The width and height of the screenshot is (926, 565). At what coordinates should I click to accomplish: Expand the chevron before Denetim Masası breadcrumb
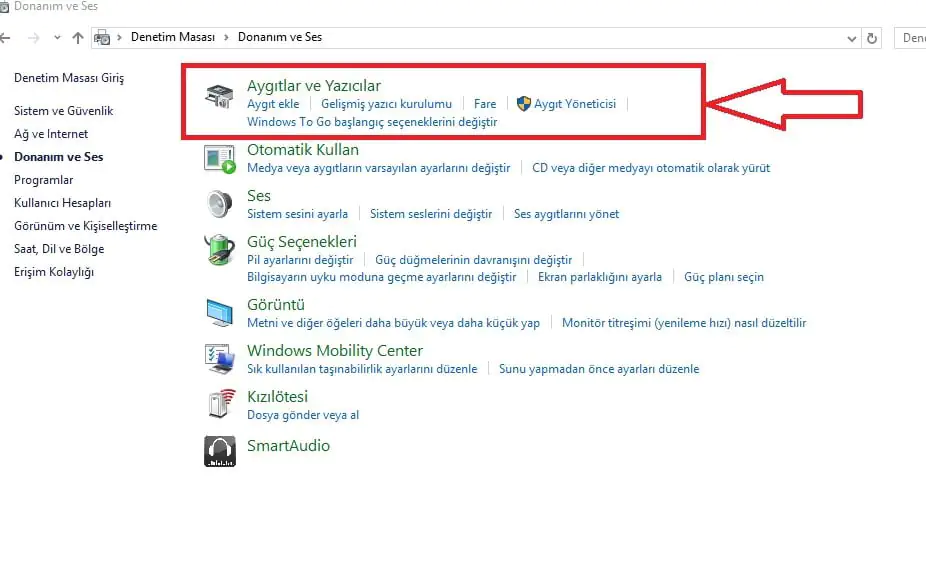pos(119,37)
